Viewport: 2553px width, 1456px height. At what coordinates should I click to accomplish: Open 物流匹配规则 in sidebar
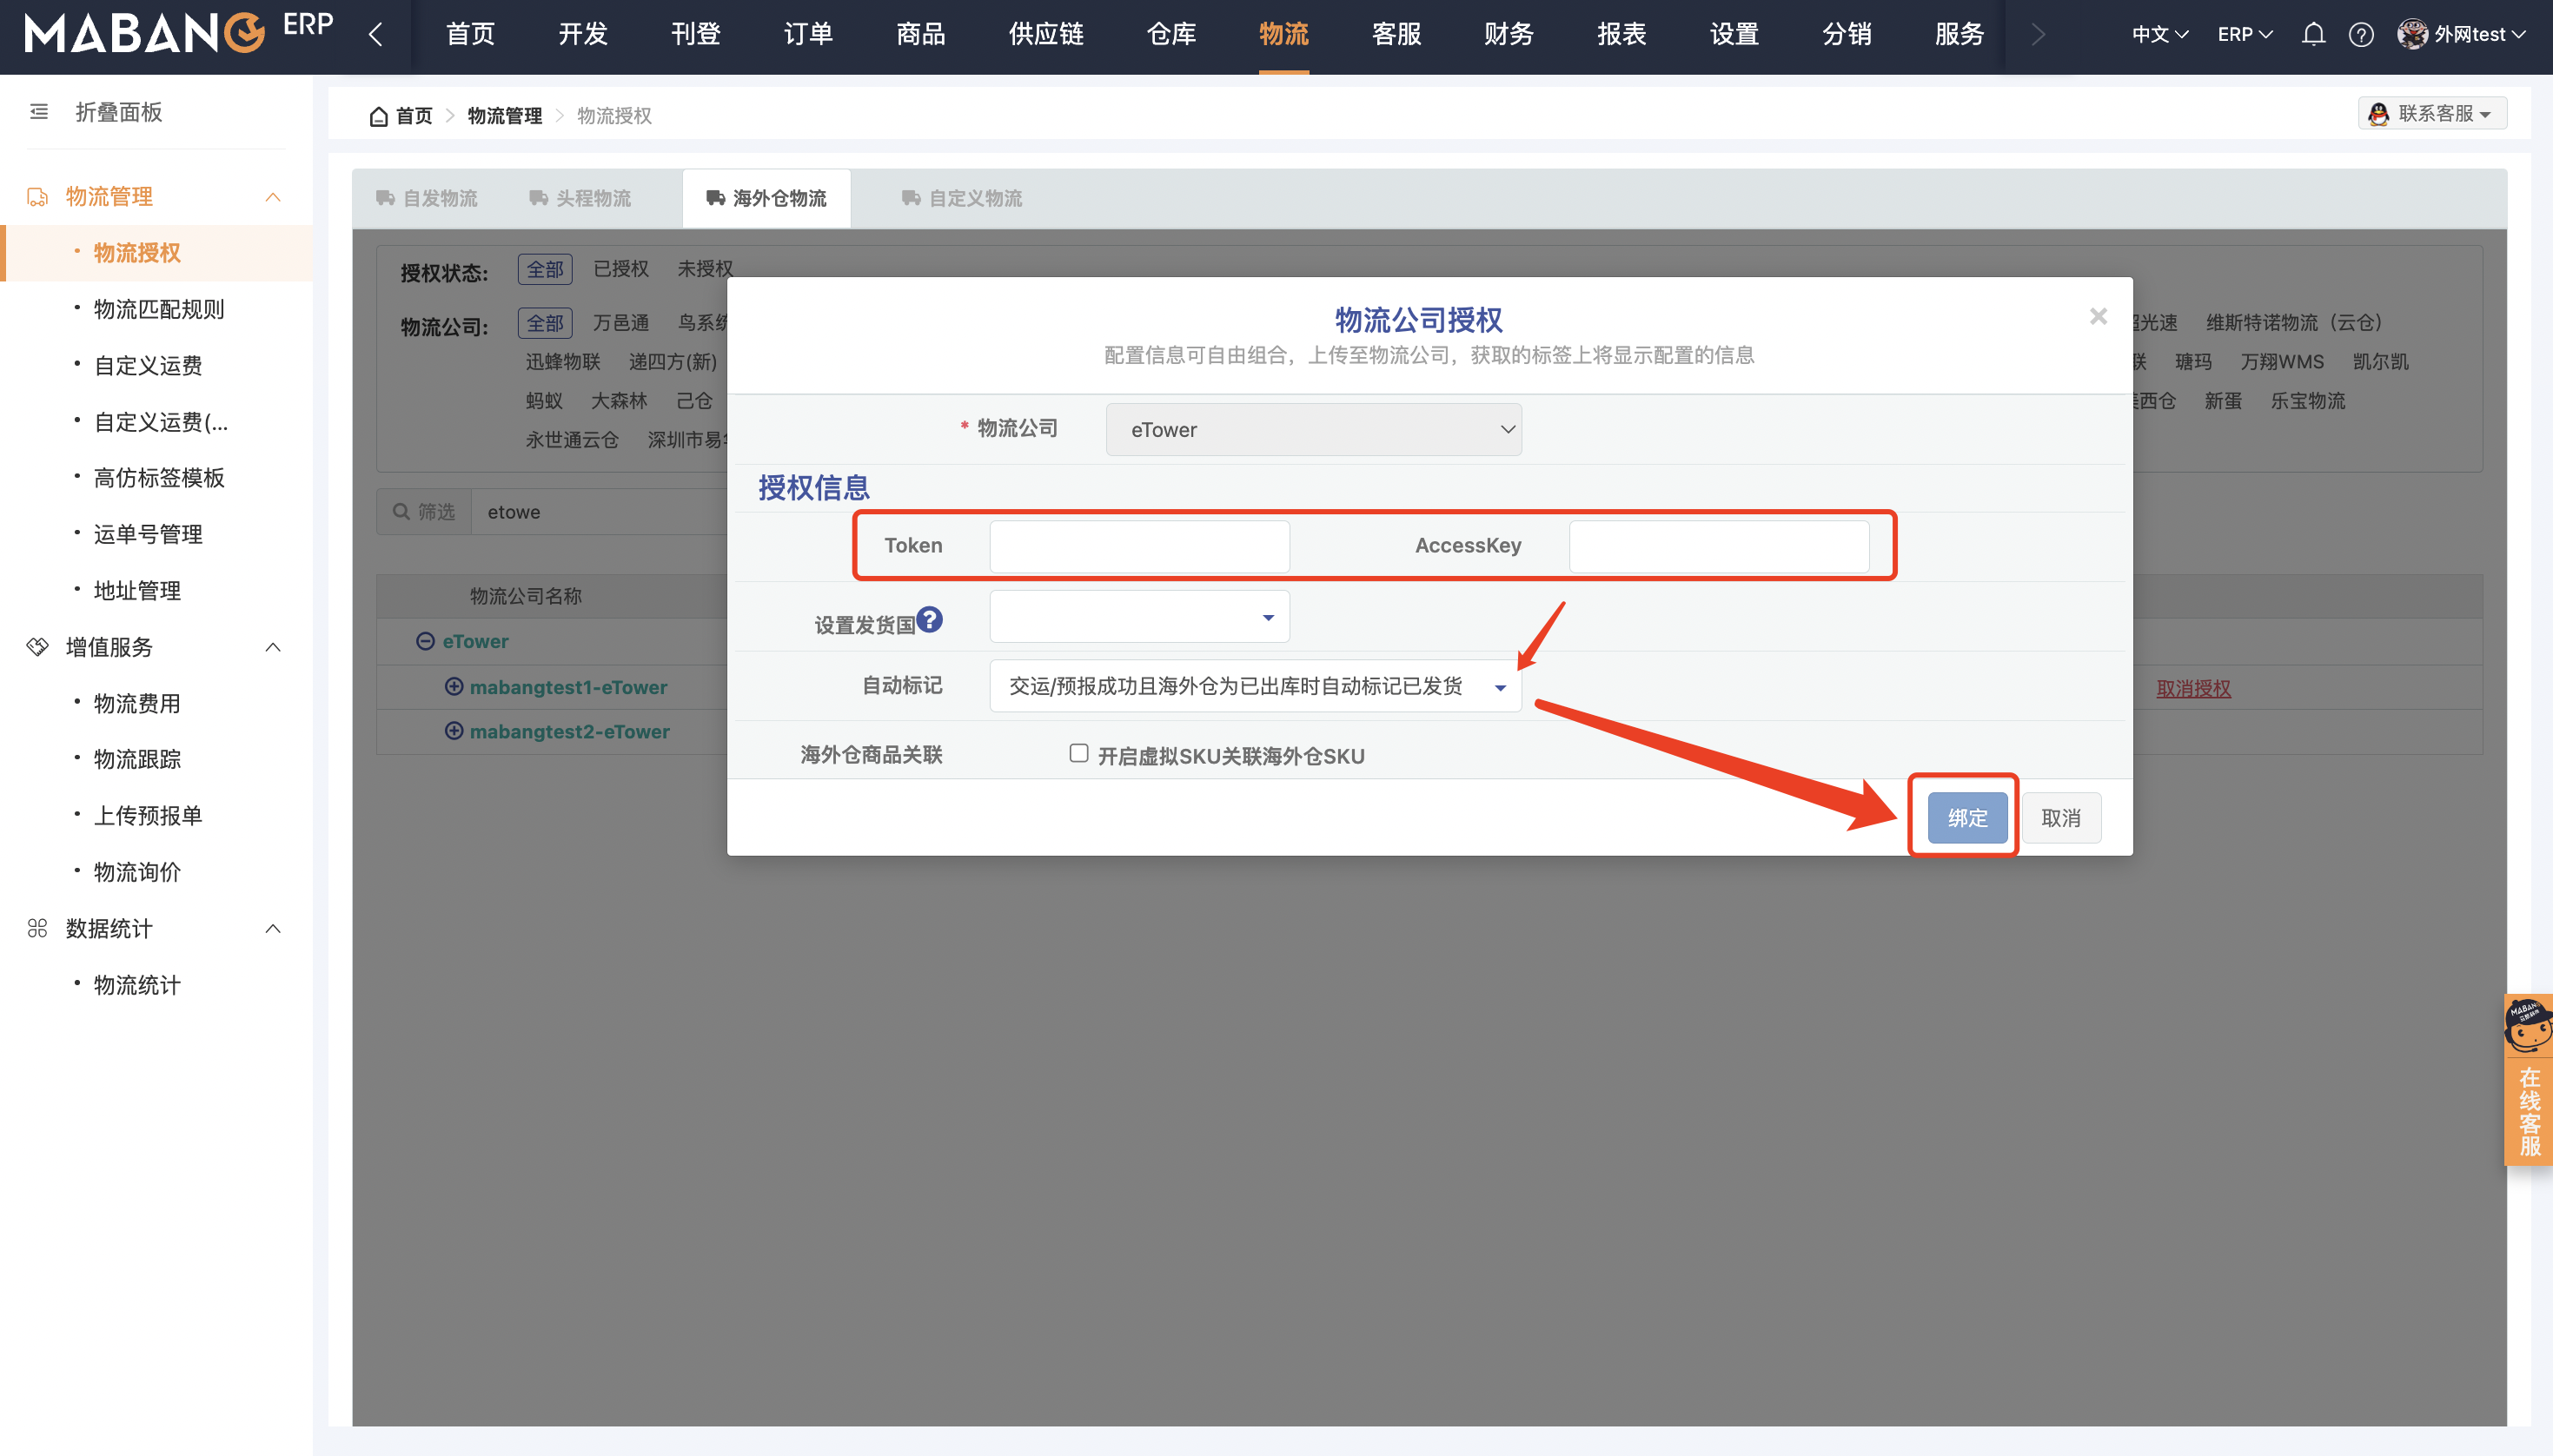pos(159,309)
